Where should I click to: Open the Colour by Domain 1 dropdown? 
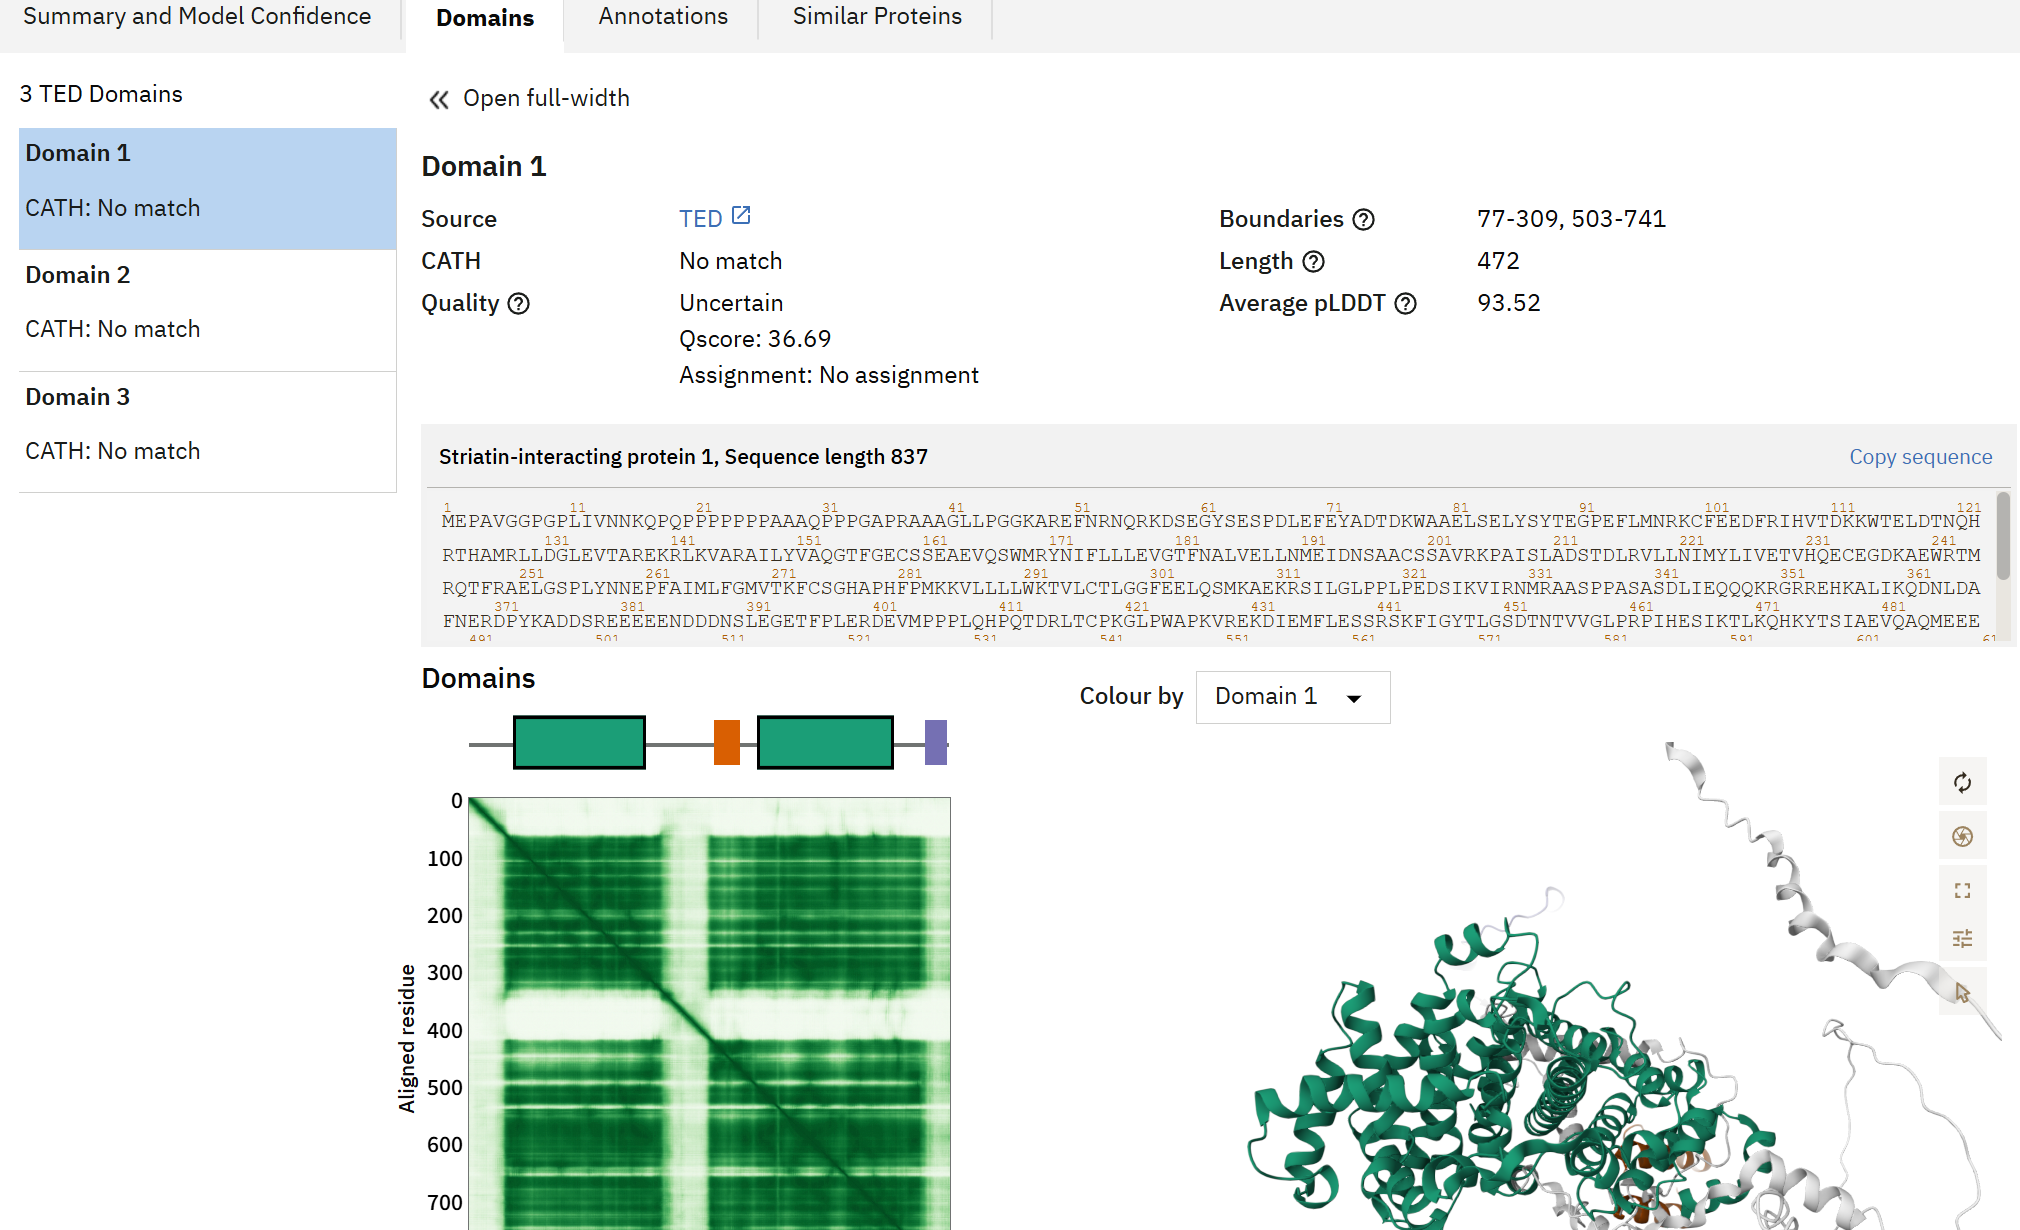point(1292,697)
